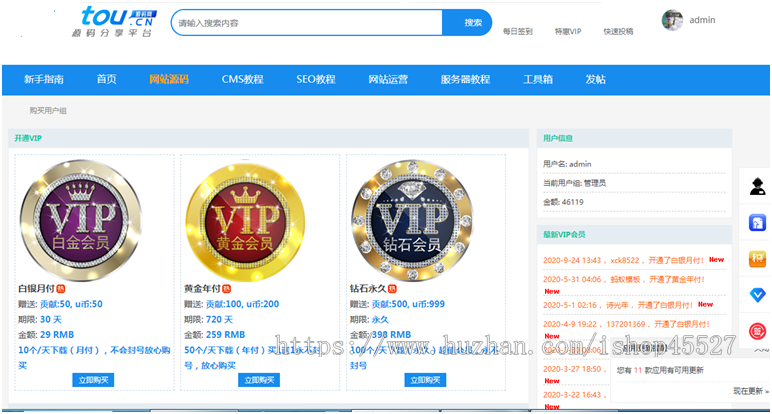Open the 发帖 nav item
The image size is (772, 414).
595,79
